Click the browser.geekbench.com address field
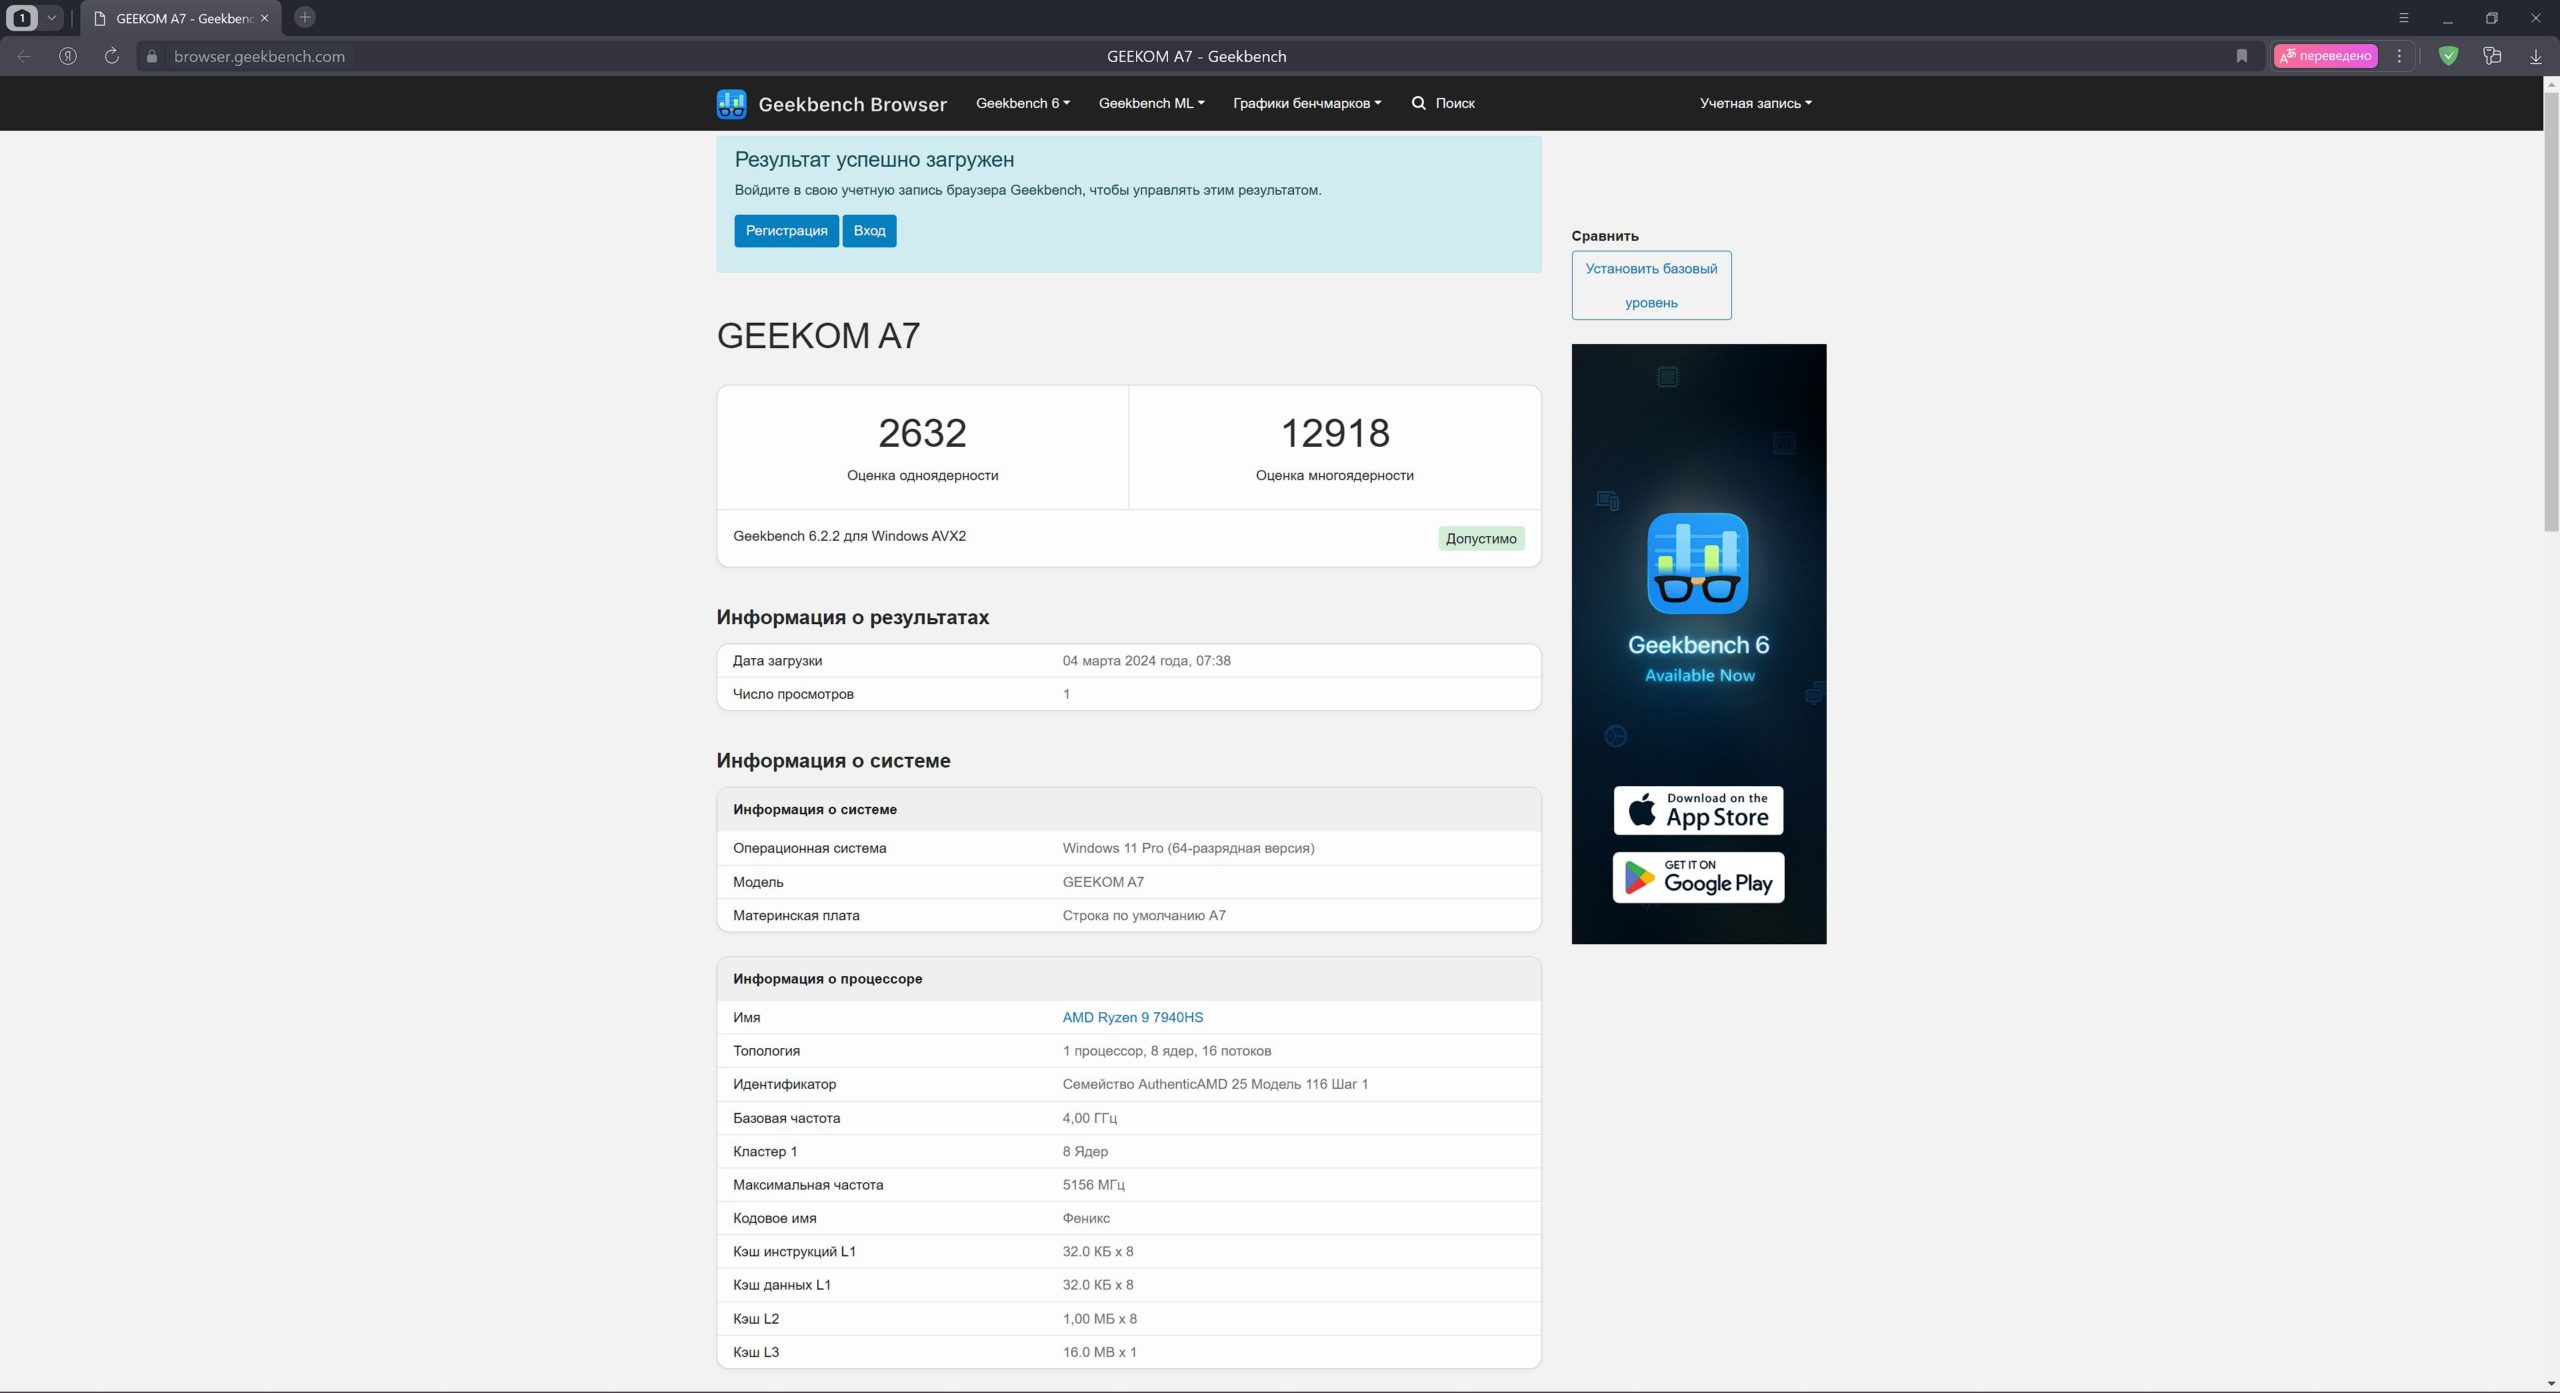 [259, 57]
